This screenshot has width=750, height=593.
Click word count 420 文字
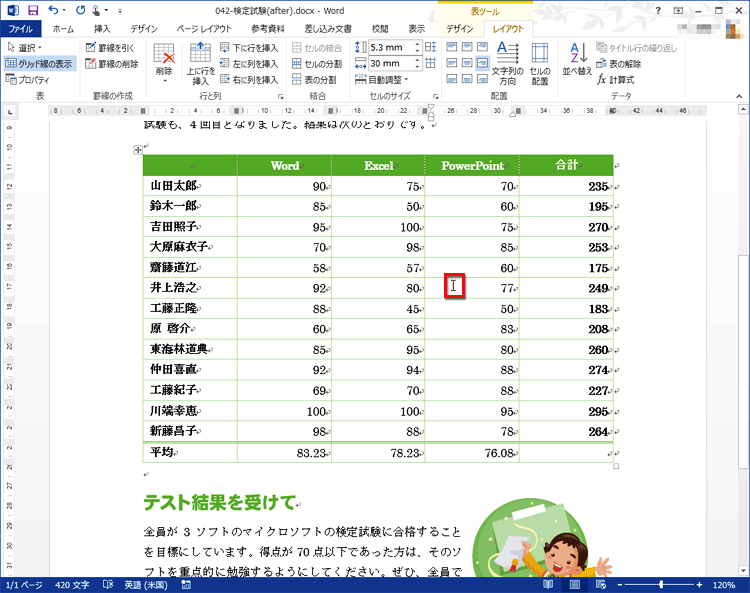72,585
